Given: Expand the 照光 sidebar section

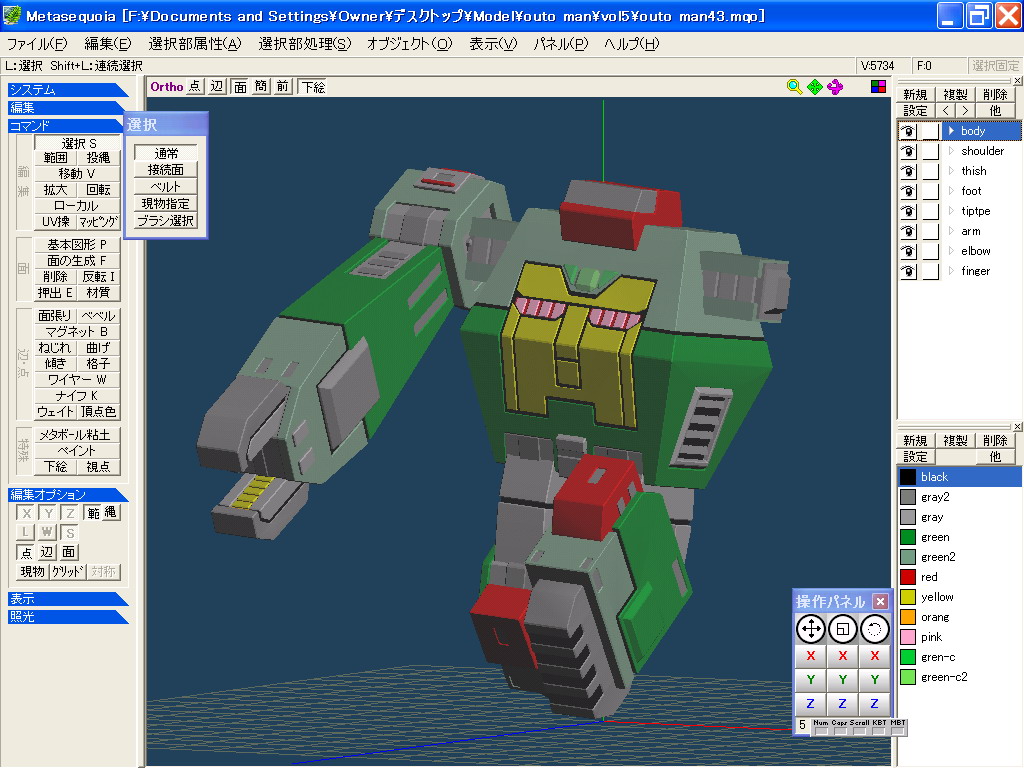Looking at the screenshot, I should [68, 616].
